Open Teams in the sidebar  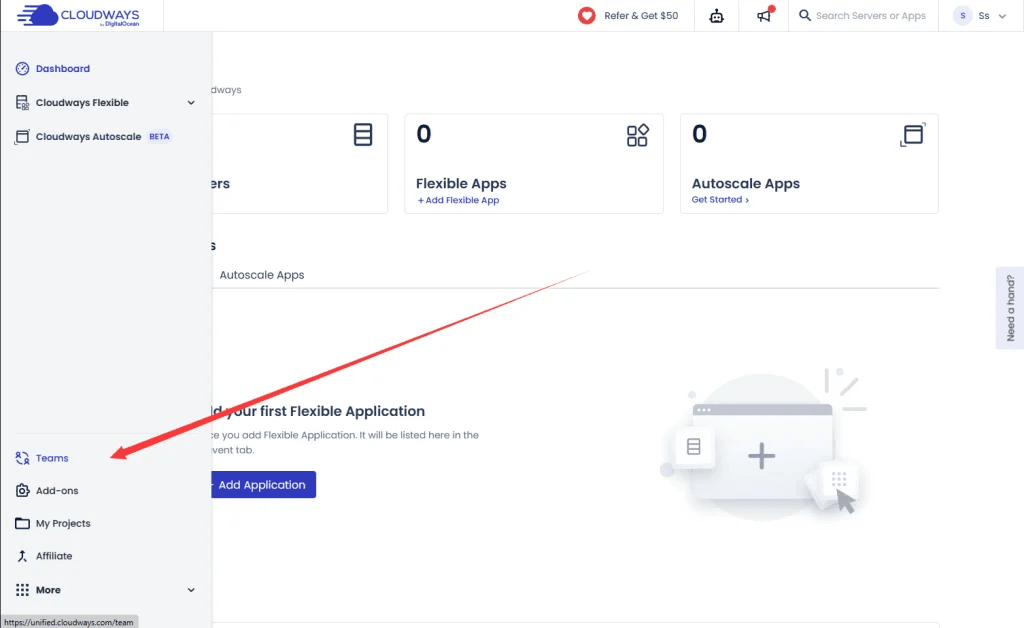(x=52, y=458)
